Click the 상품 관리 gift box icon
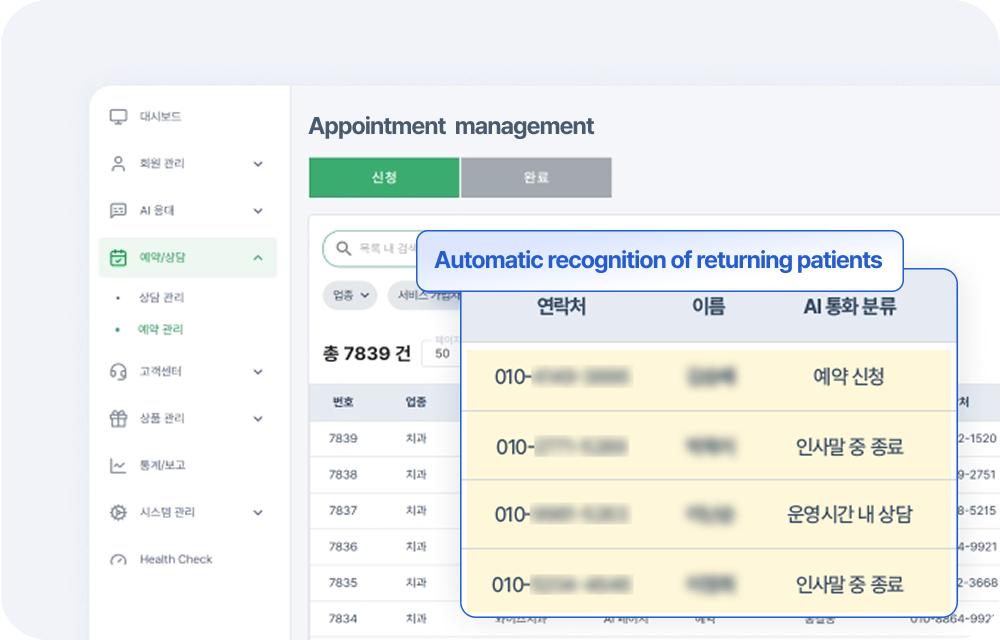 118,419
